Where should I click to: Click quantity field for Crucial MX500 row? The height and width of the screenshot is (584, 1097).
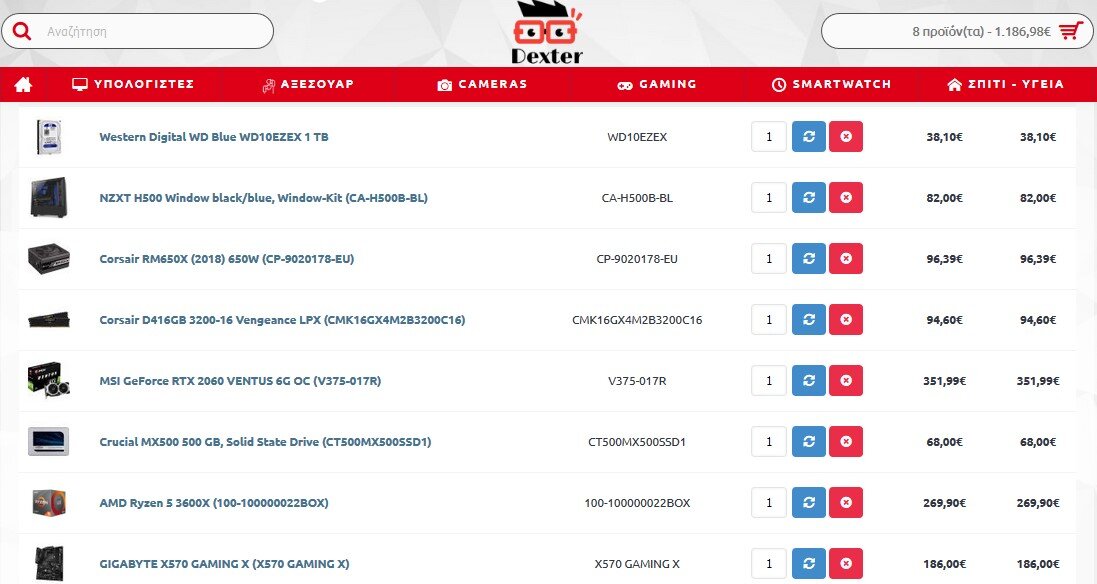769,441
